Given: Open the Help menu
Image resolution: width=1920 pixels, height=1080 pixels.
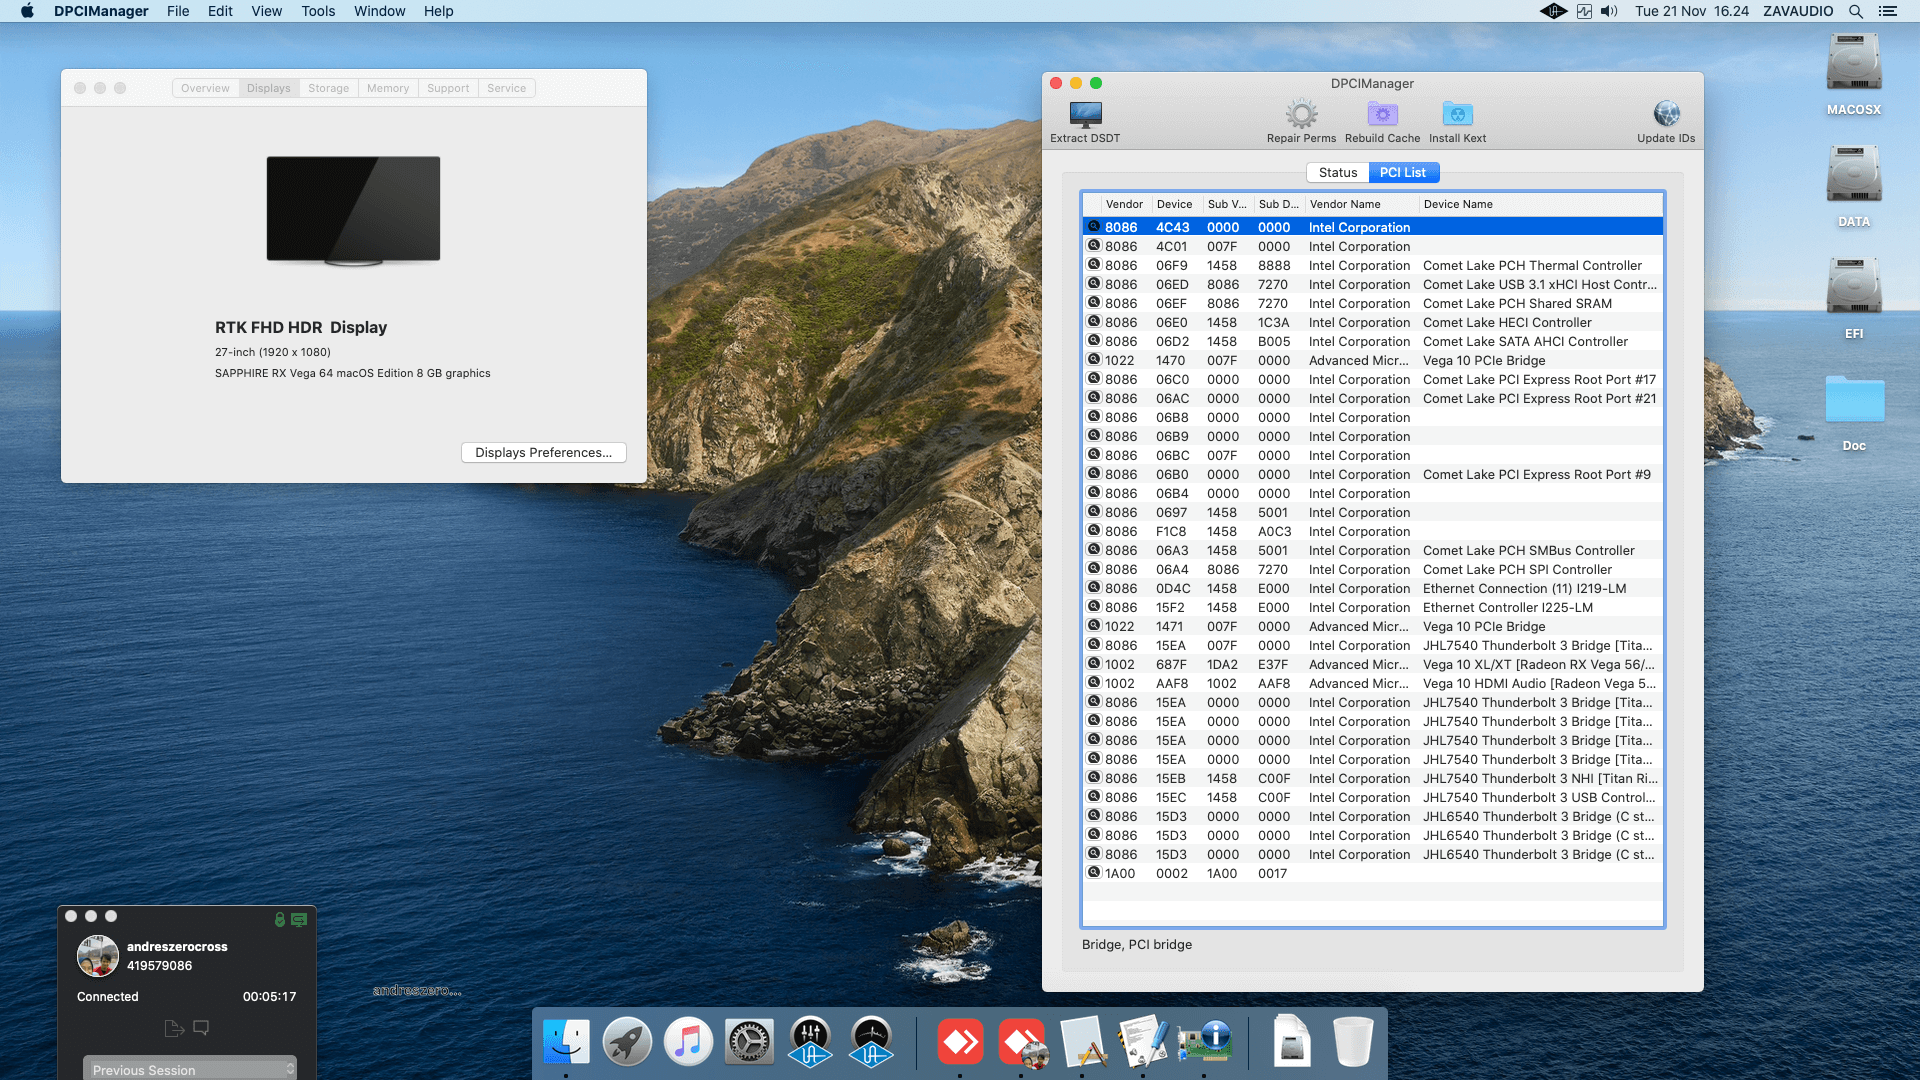Looking at the screenshot, I should coord(438,11).
